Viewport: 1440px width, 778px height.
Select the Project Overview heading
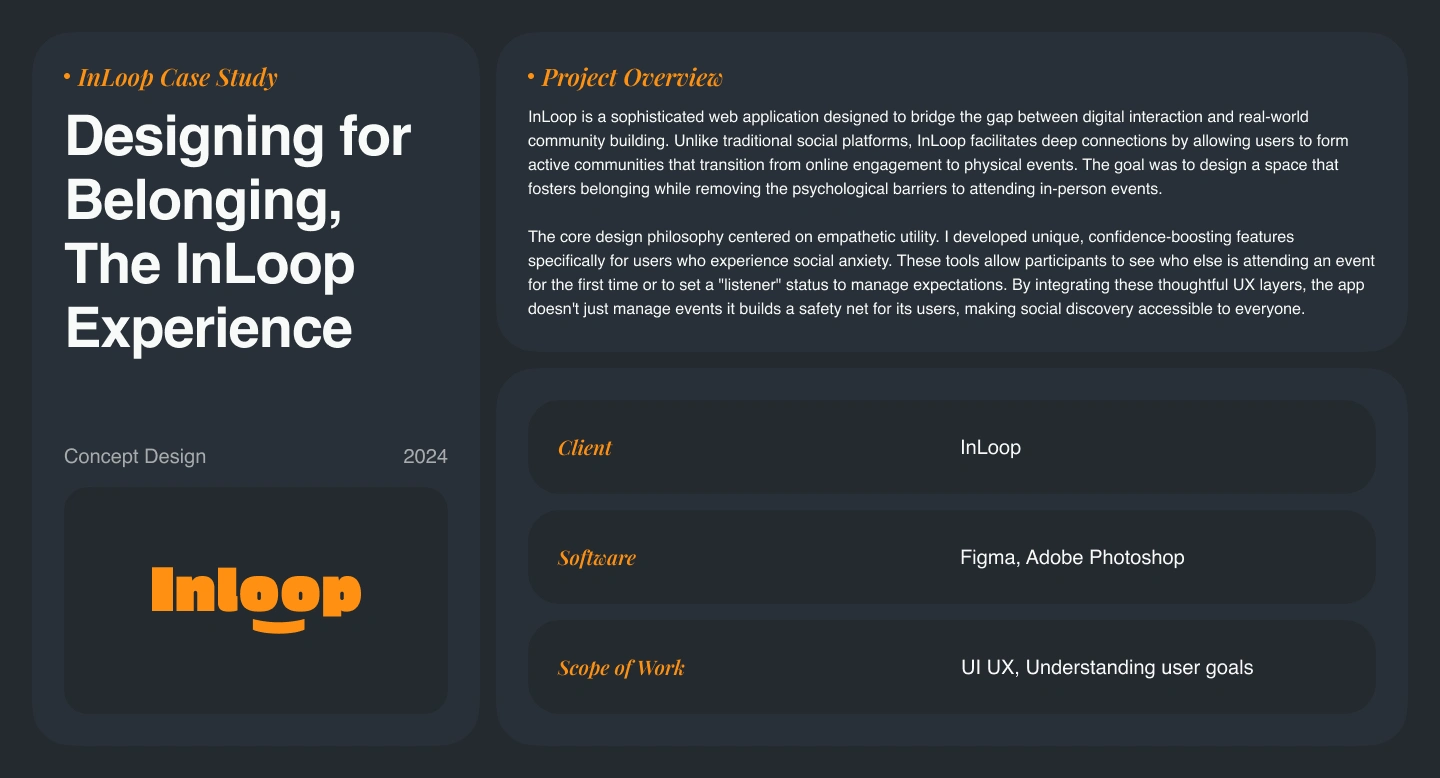click(632, 77)
